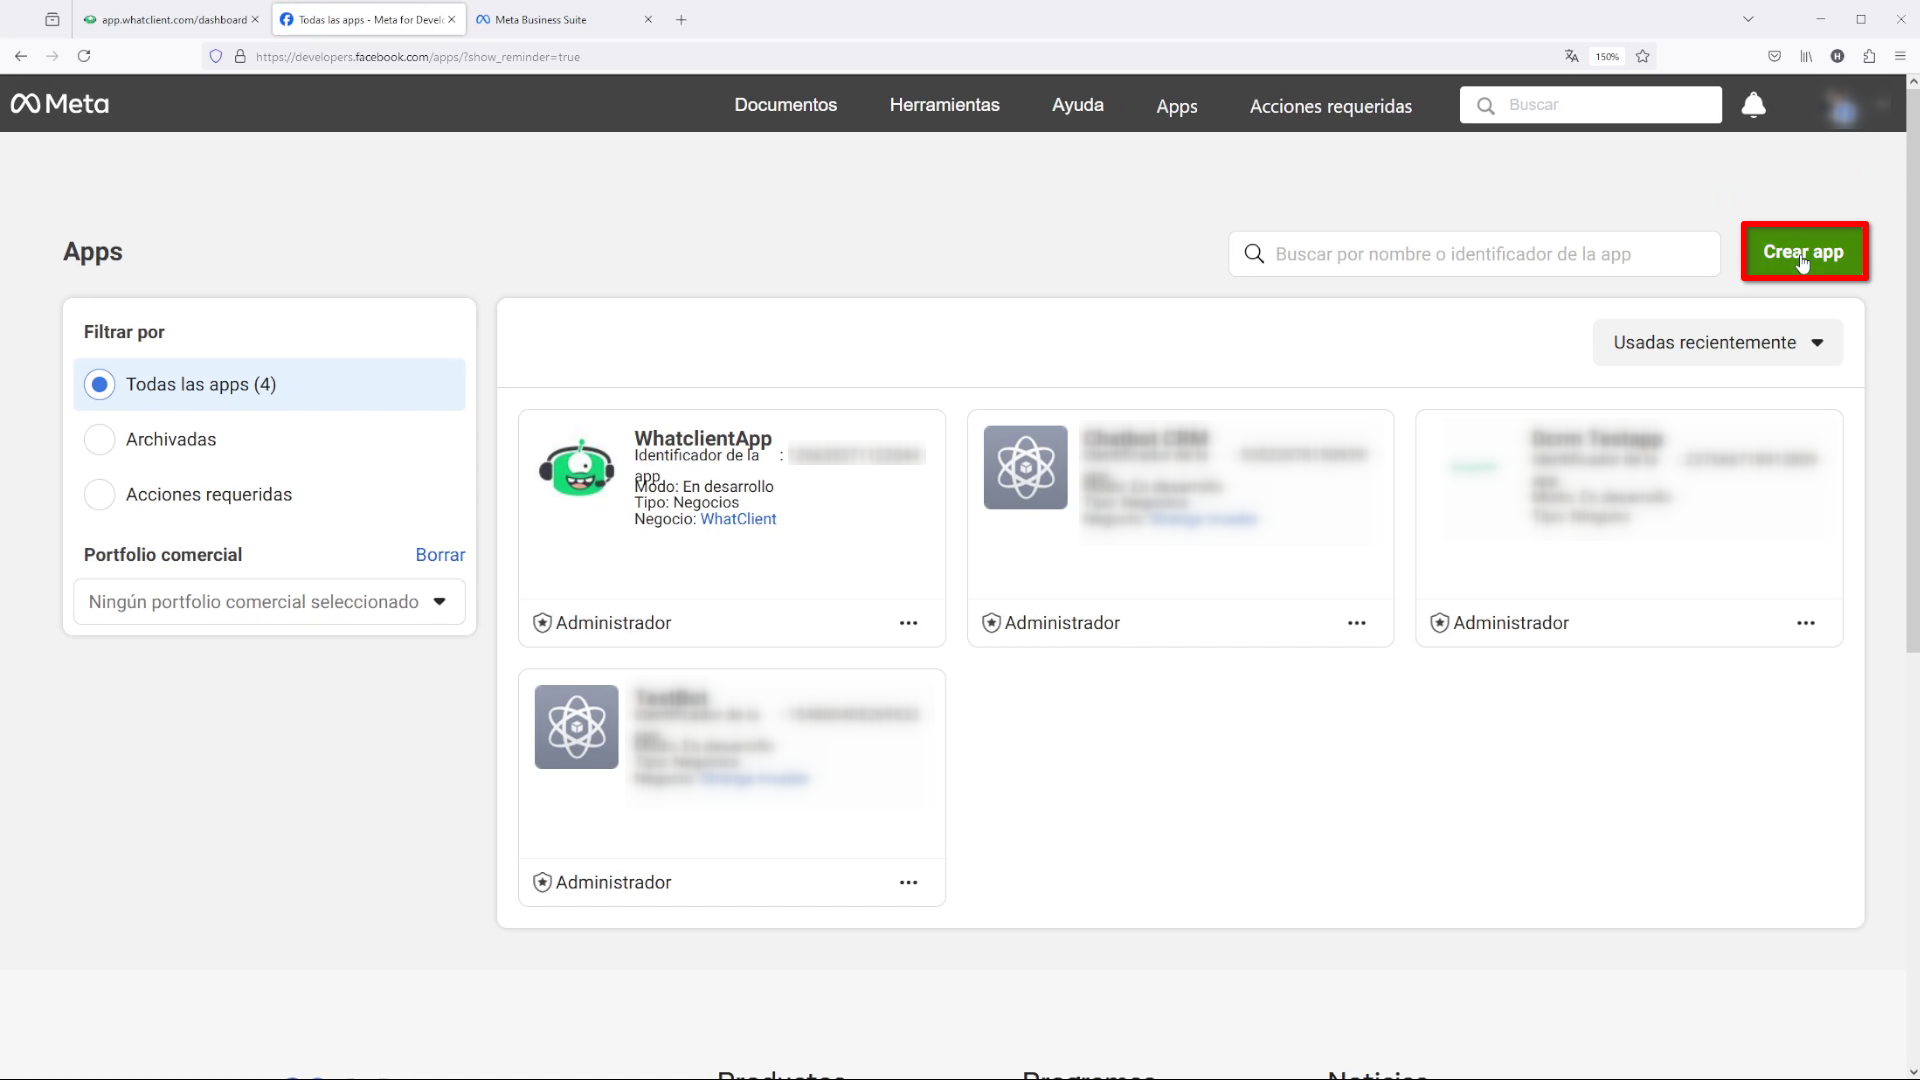The width and height of the screenshot is (1920, 1080).
Task: Select the Acciones requeridas filter radio button
Action: 99,495
